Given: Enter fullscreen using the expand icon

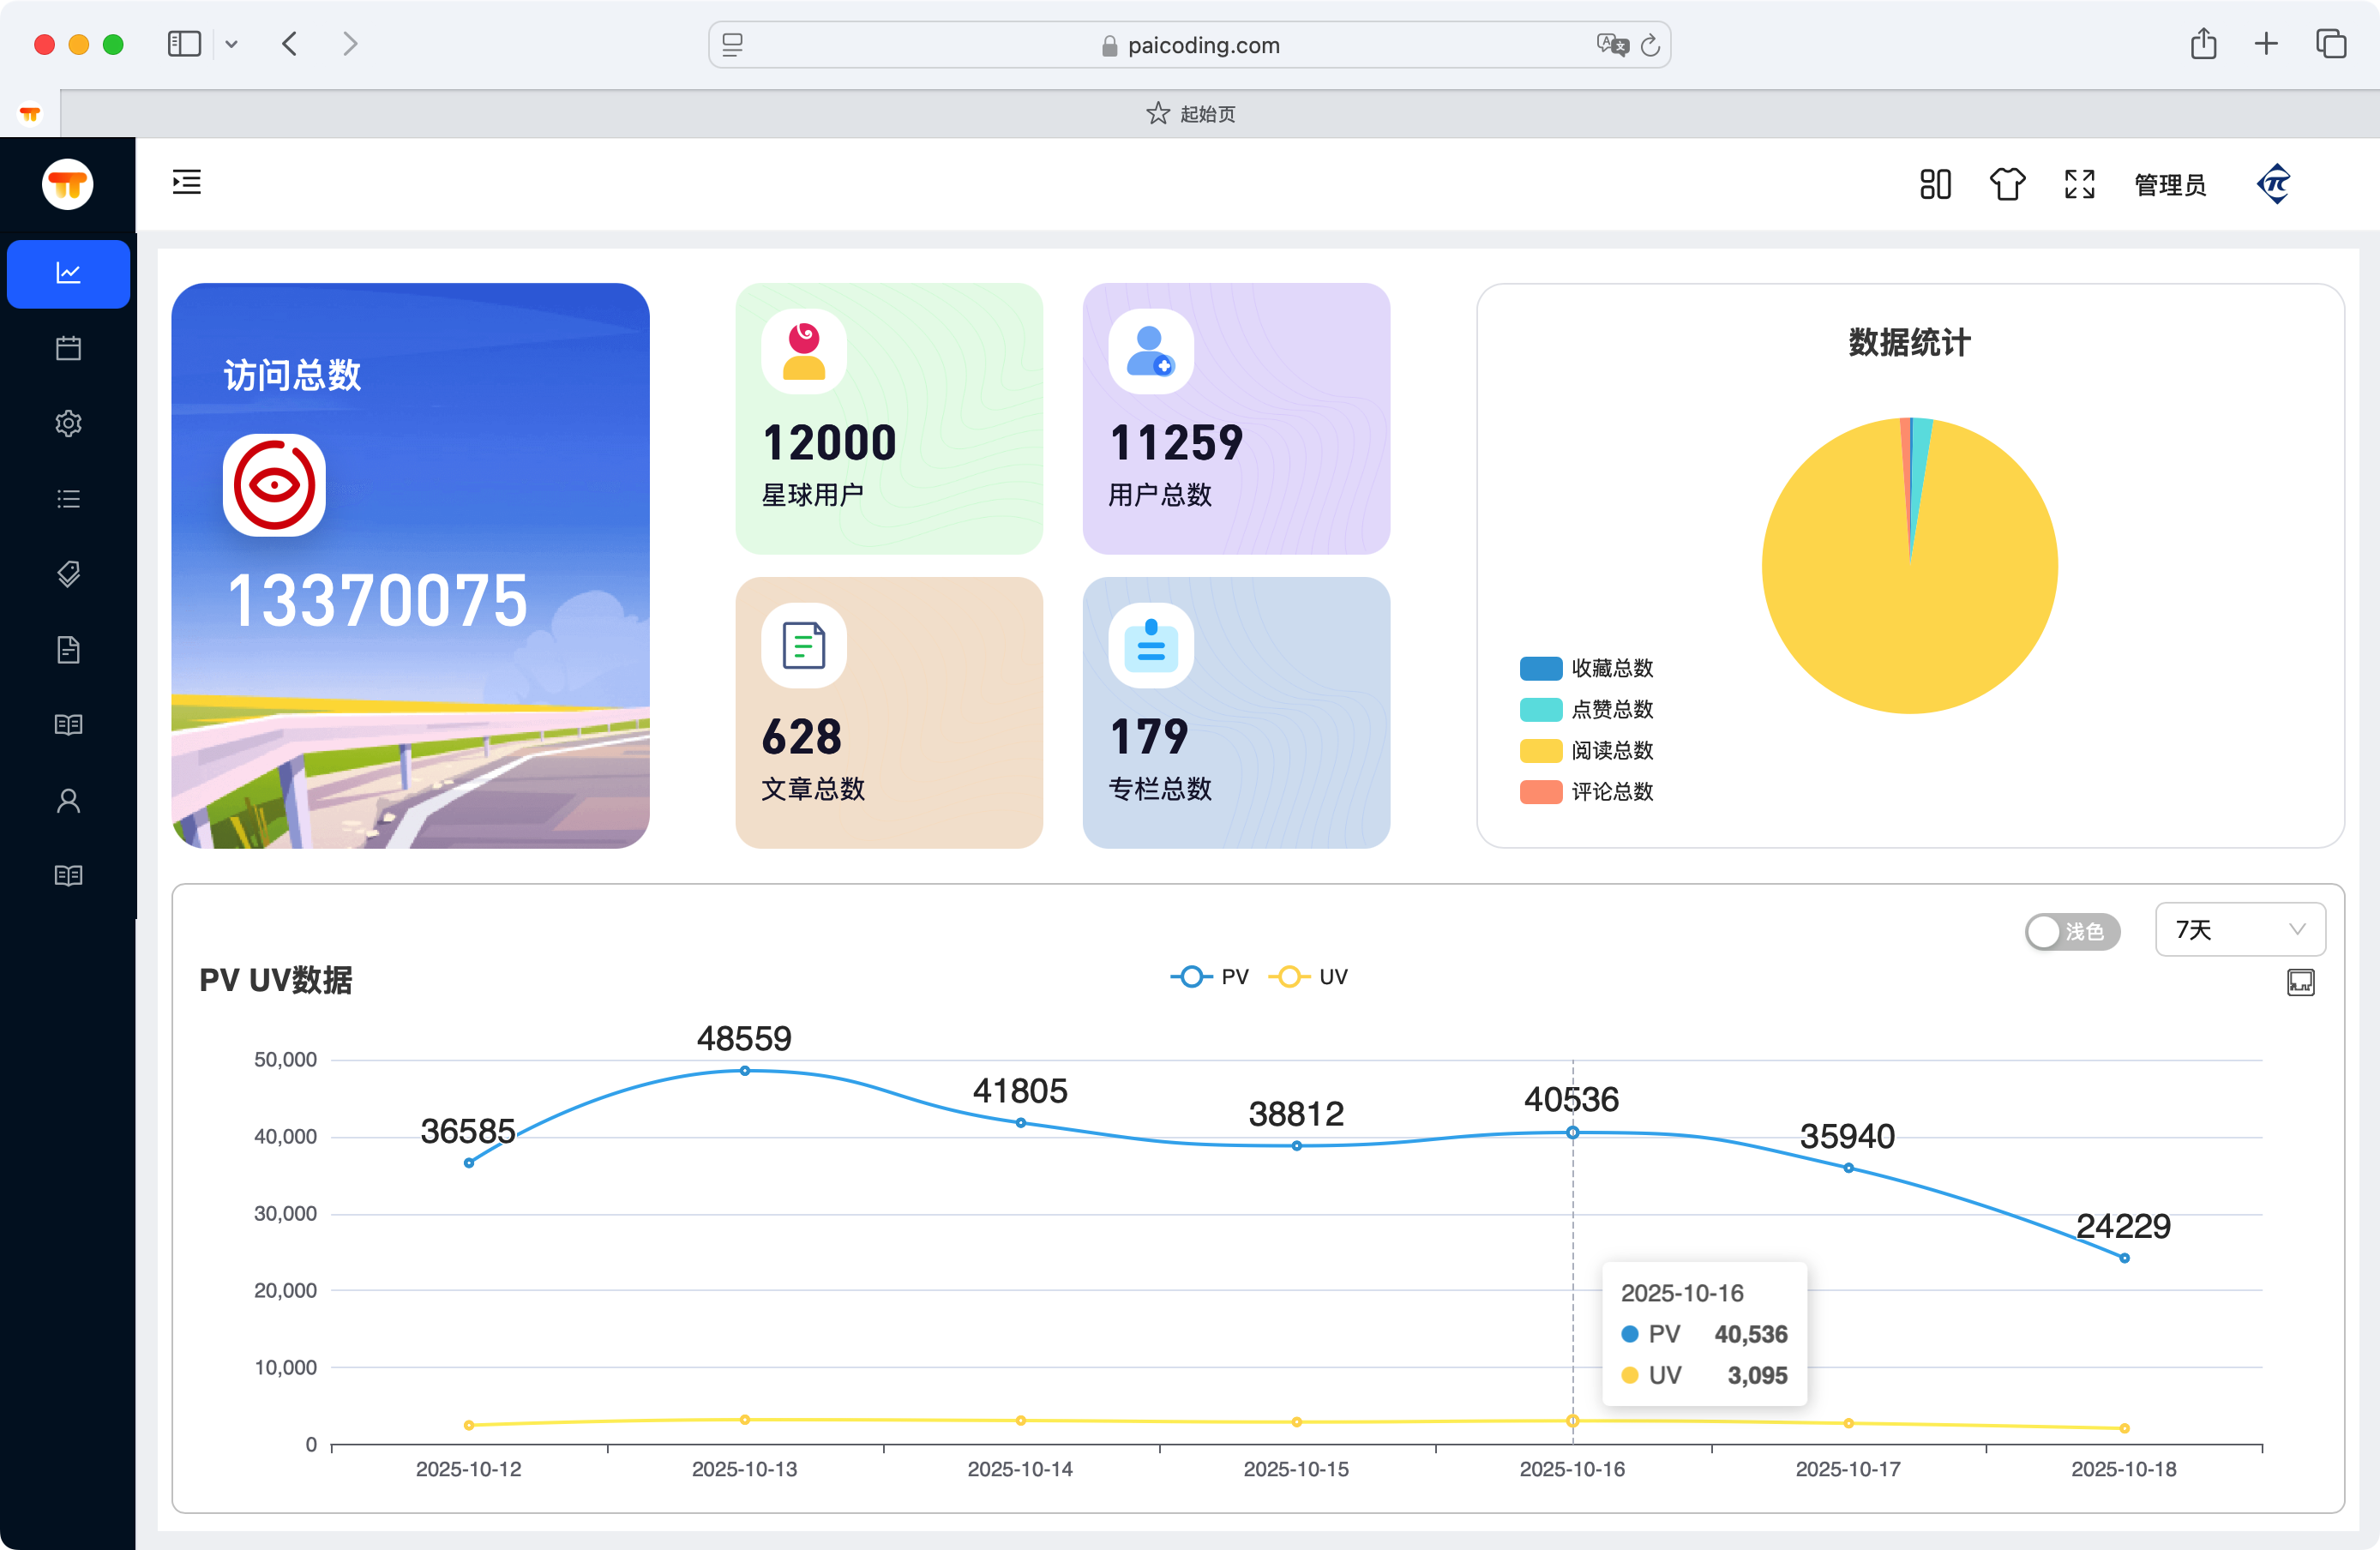Looking at the screenshot, I should pyautogui.click(x=2079, y=185).
